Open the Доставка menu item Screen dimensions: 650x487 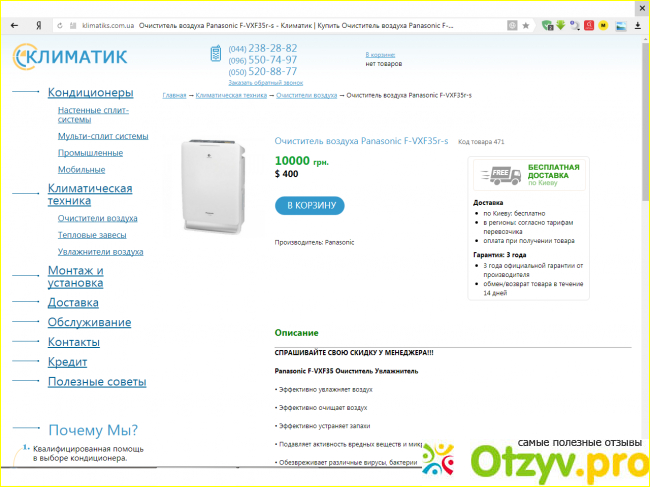tap(73, 302)
